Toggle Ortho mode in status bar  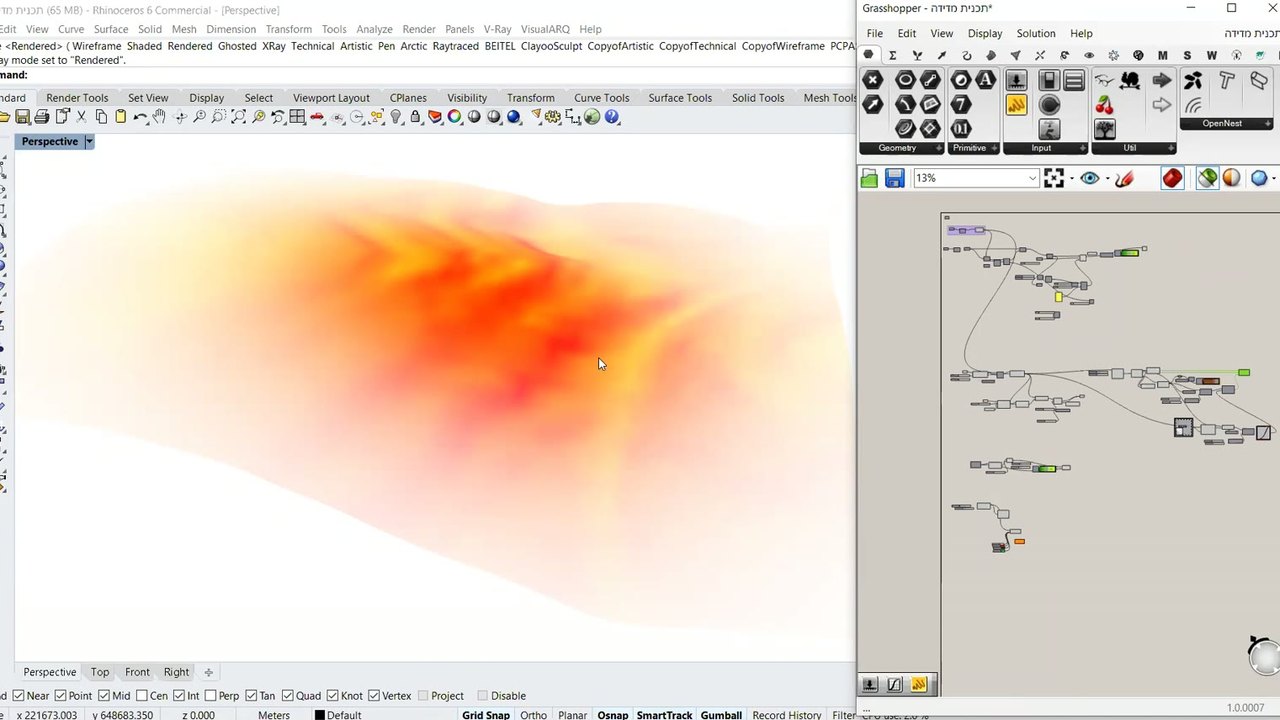[x=533, y=715]
